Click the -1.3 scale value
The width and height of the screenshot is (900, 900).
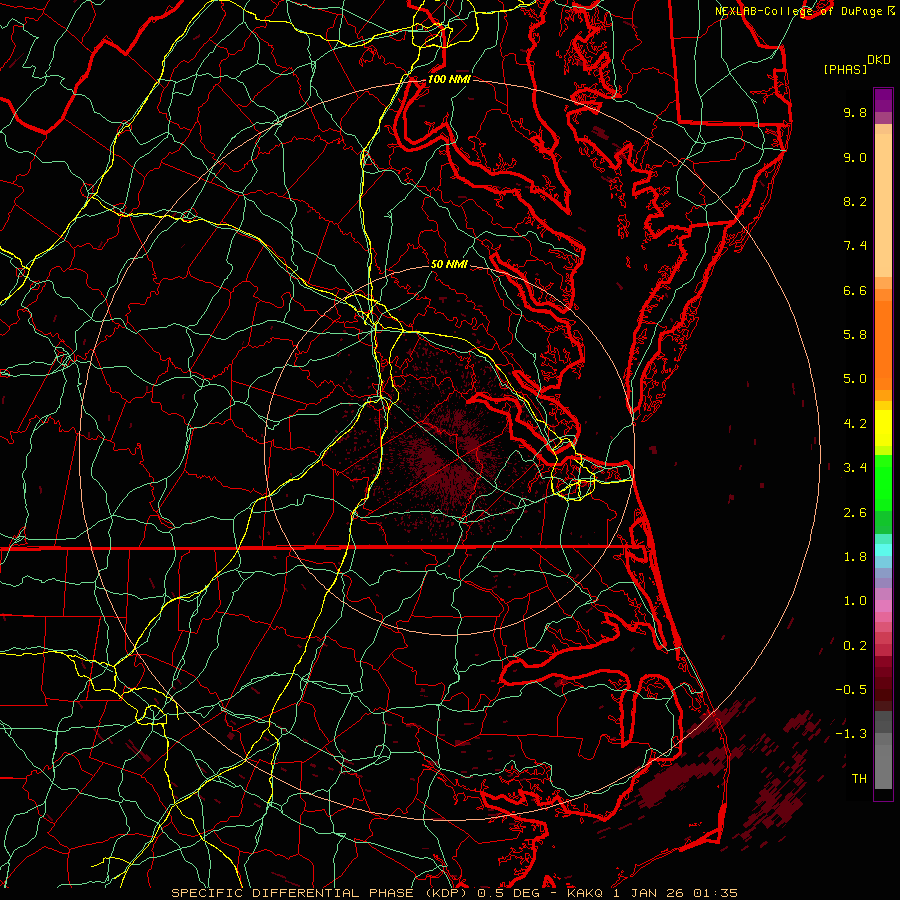851,734
